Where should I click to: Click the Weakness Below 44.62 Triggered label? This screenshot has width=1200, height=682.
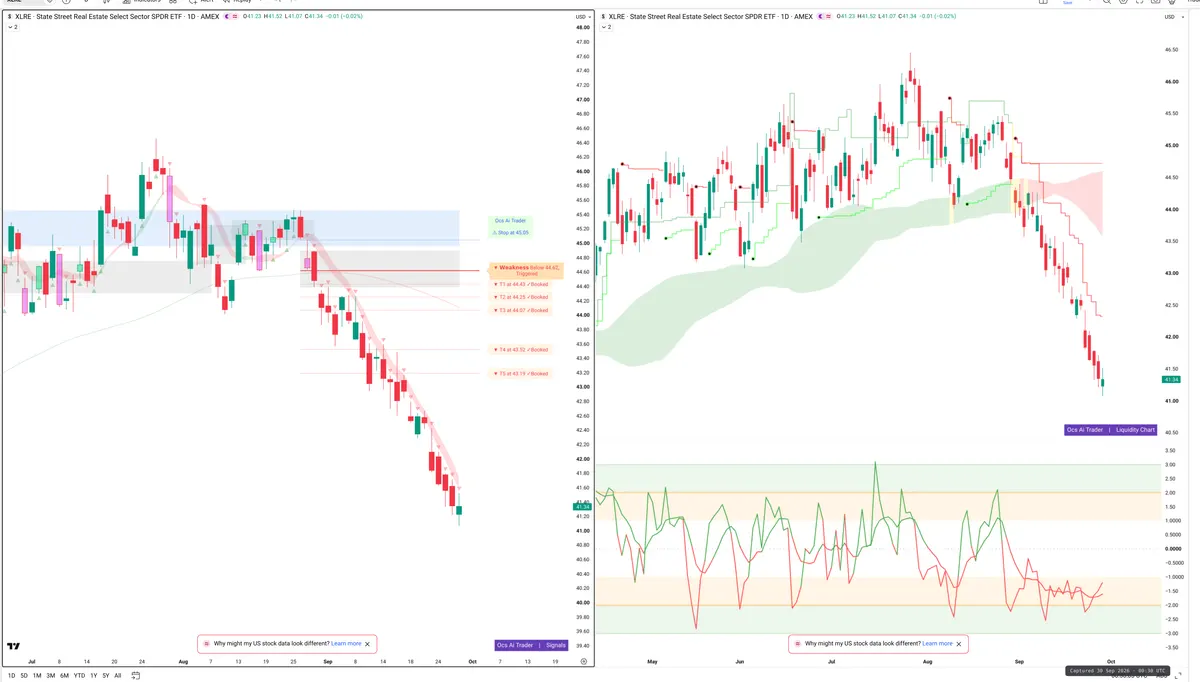528,270
